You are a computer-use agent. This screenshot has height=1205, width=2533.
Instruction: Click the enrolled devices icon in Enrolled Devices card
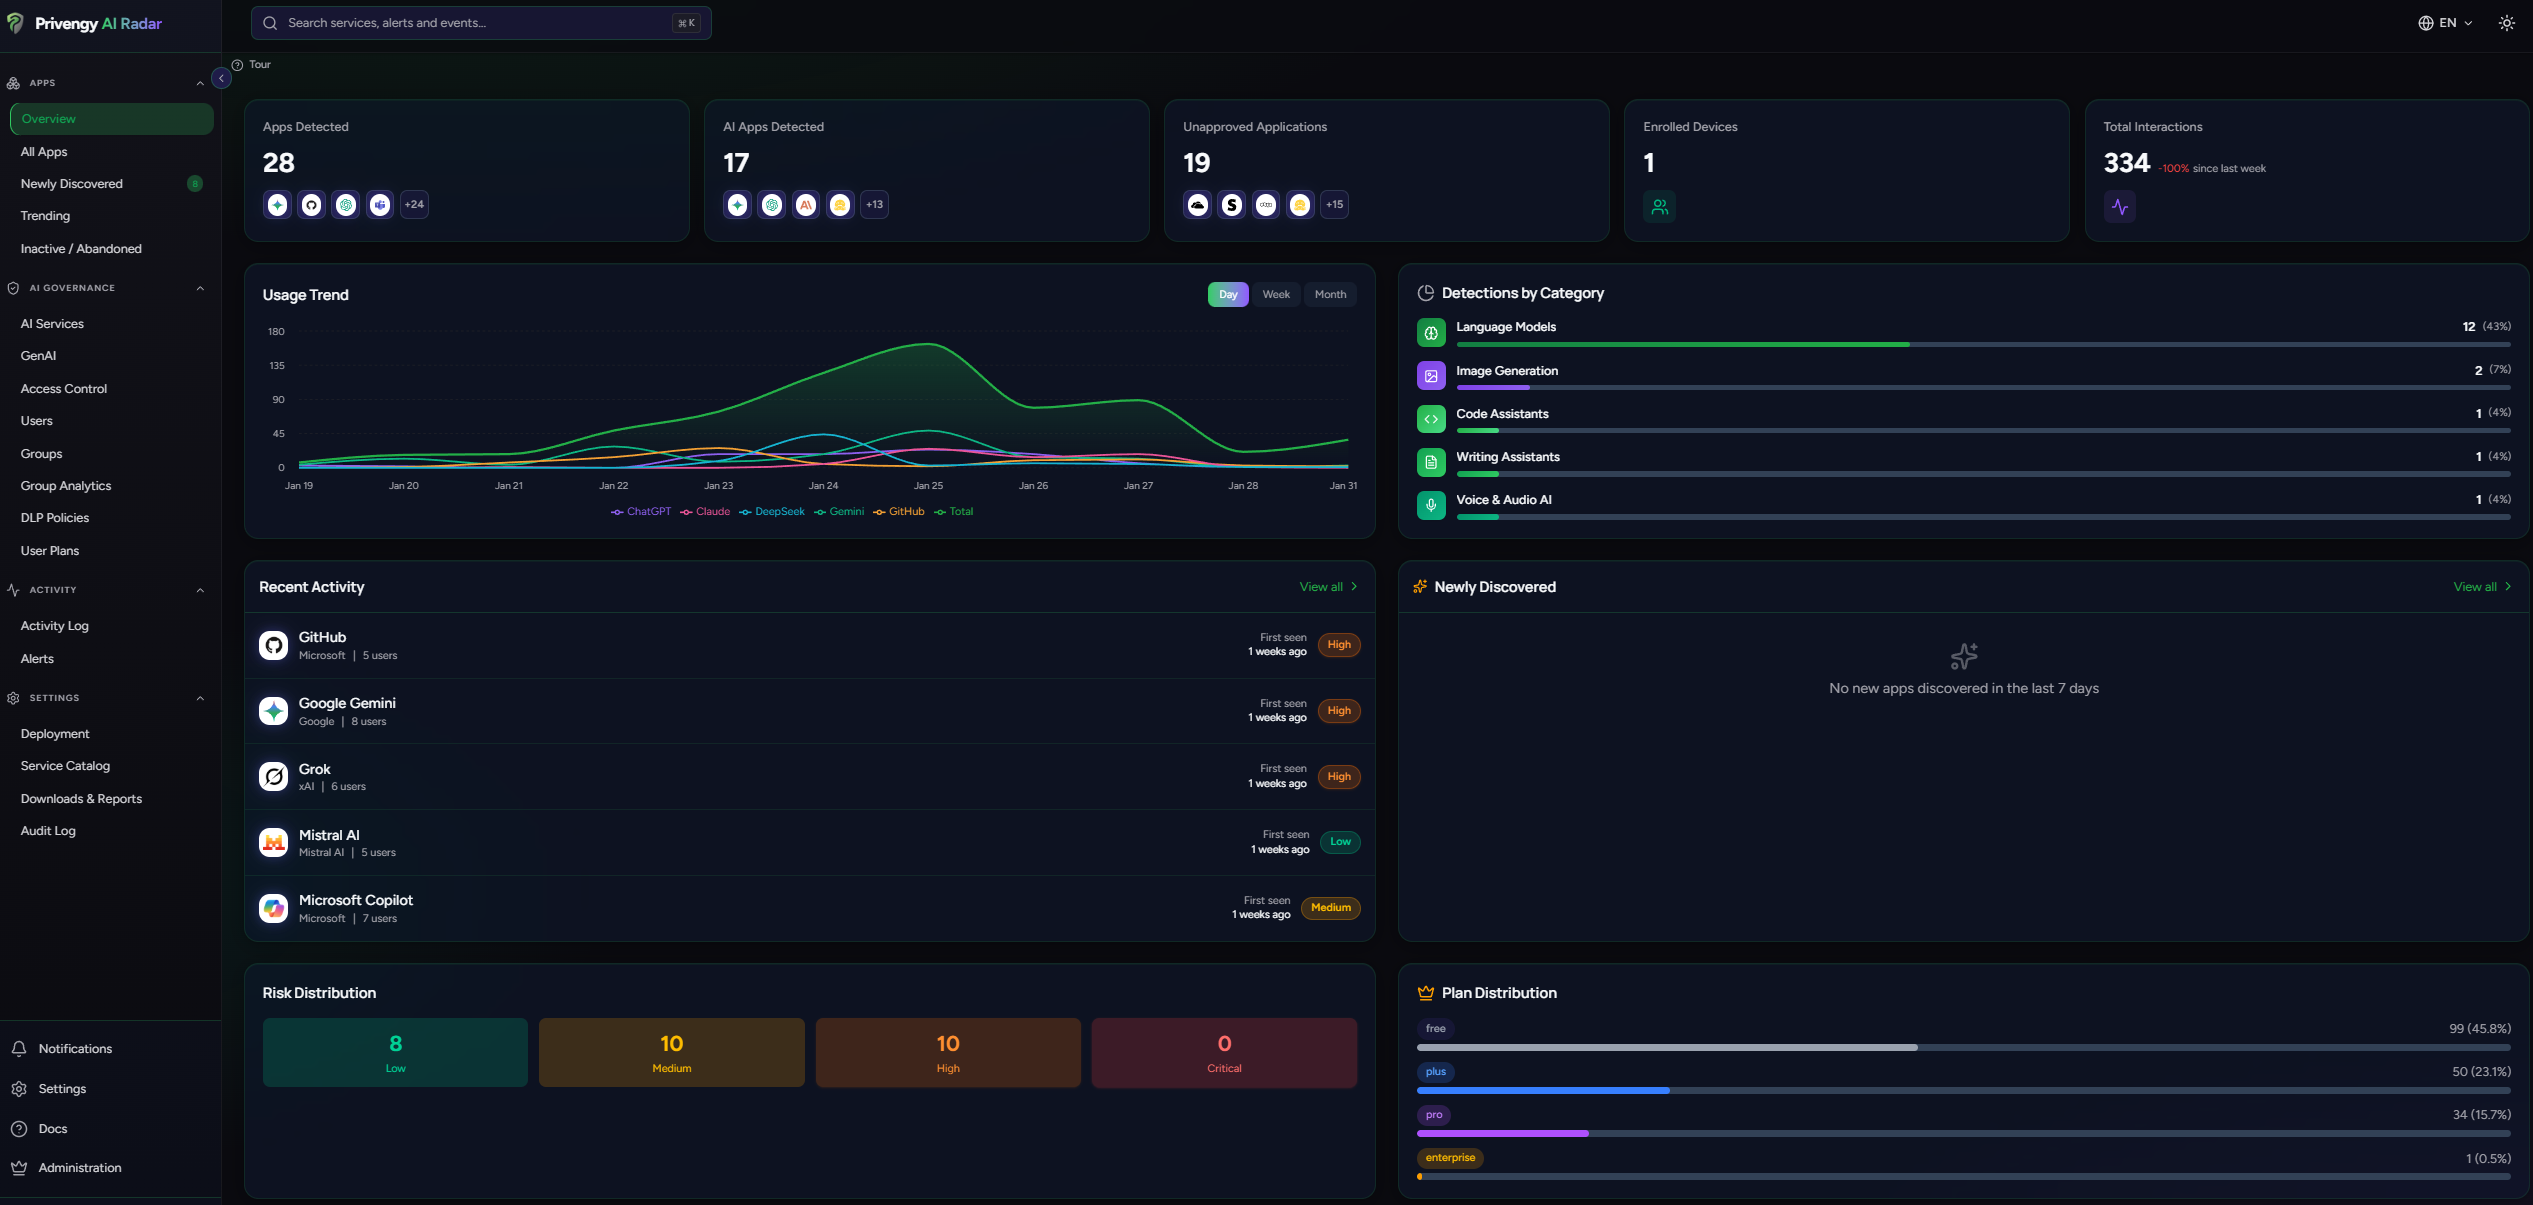click(x=1659, y=206)
